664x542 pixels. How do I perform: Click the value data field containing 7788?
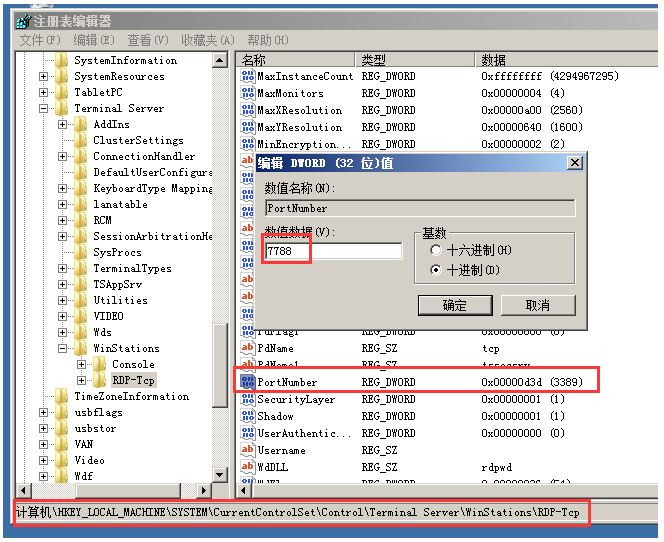(x=333, y=251)
